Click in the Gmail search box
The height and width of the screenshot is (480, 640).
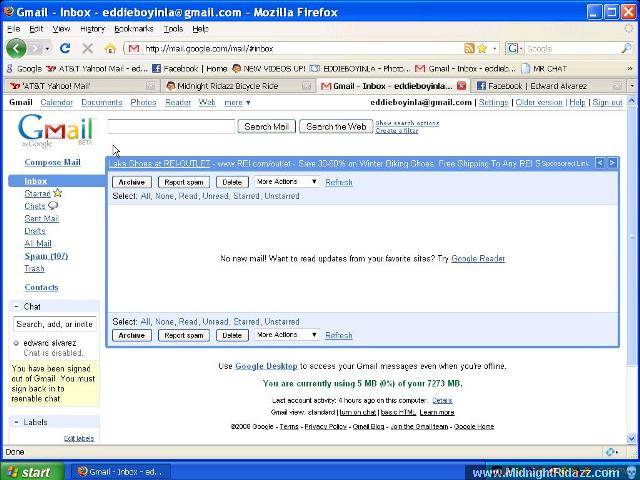point(171,126)
